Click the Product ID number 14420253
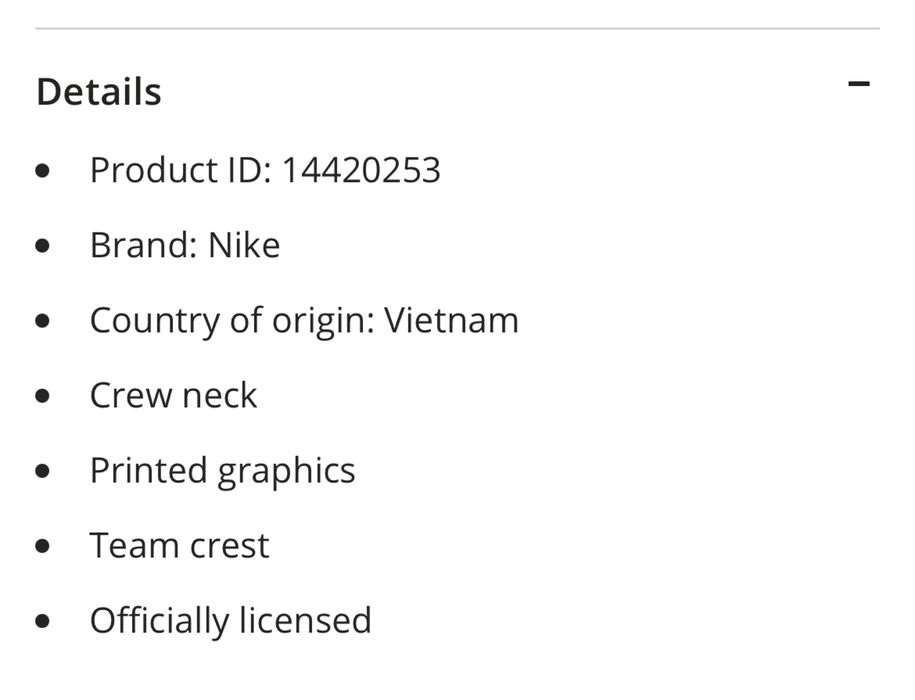The width and height of the screenshot is (915, 700). pyautogui.click(x=360, y=170)
